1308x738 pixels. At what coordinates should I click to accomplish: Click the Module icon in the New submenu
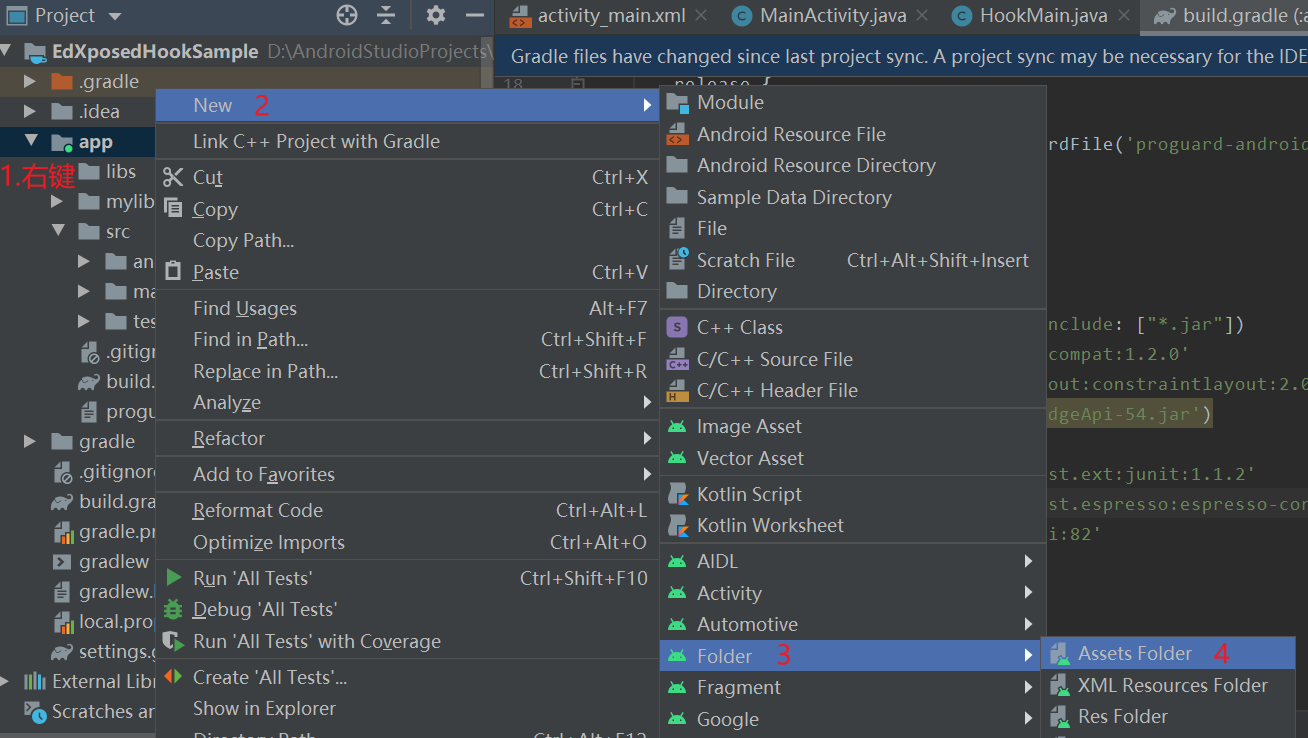[678, 102]
